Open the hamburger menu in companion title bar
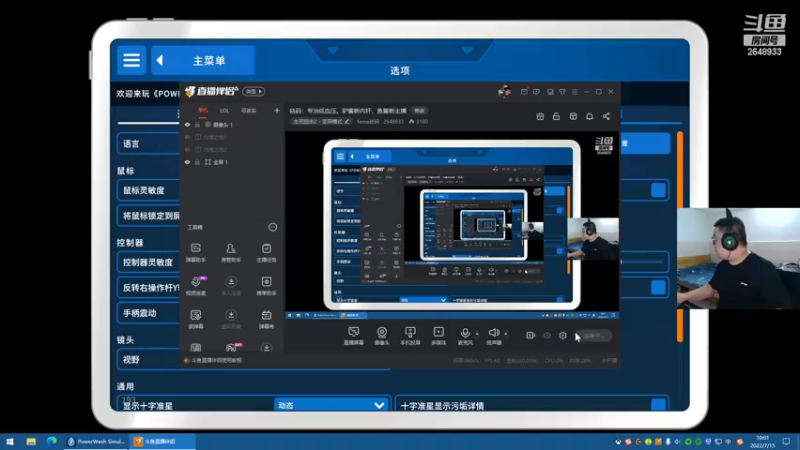The width and height of the screenshot is (800, 450). pyautogui.click(x=574, y=92)
